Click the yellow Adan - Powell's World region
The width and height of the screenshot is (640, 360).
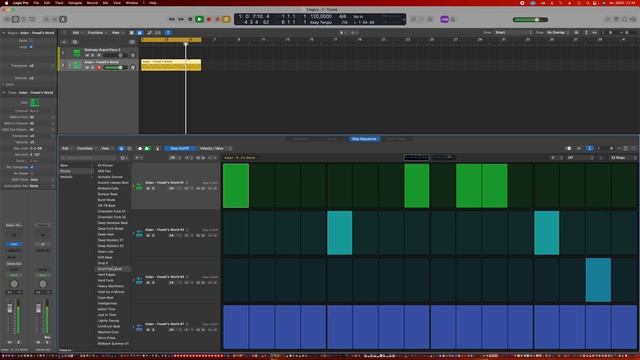point(171,65)
